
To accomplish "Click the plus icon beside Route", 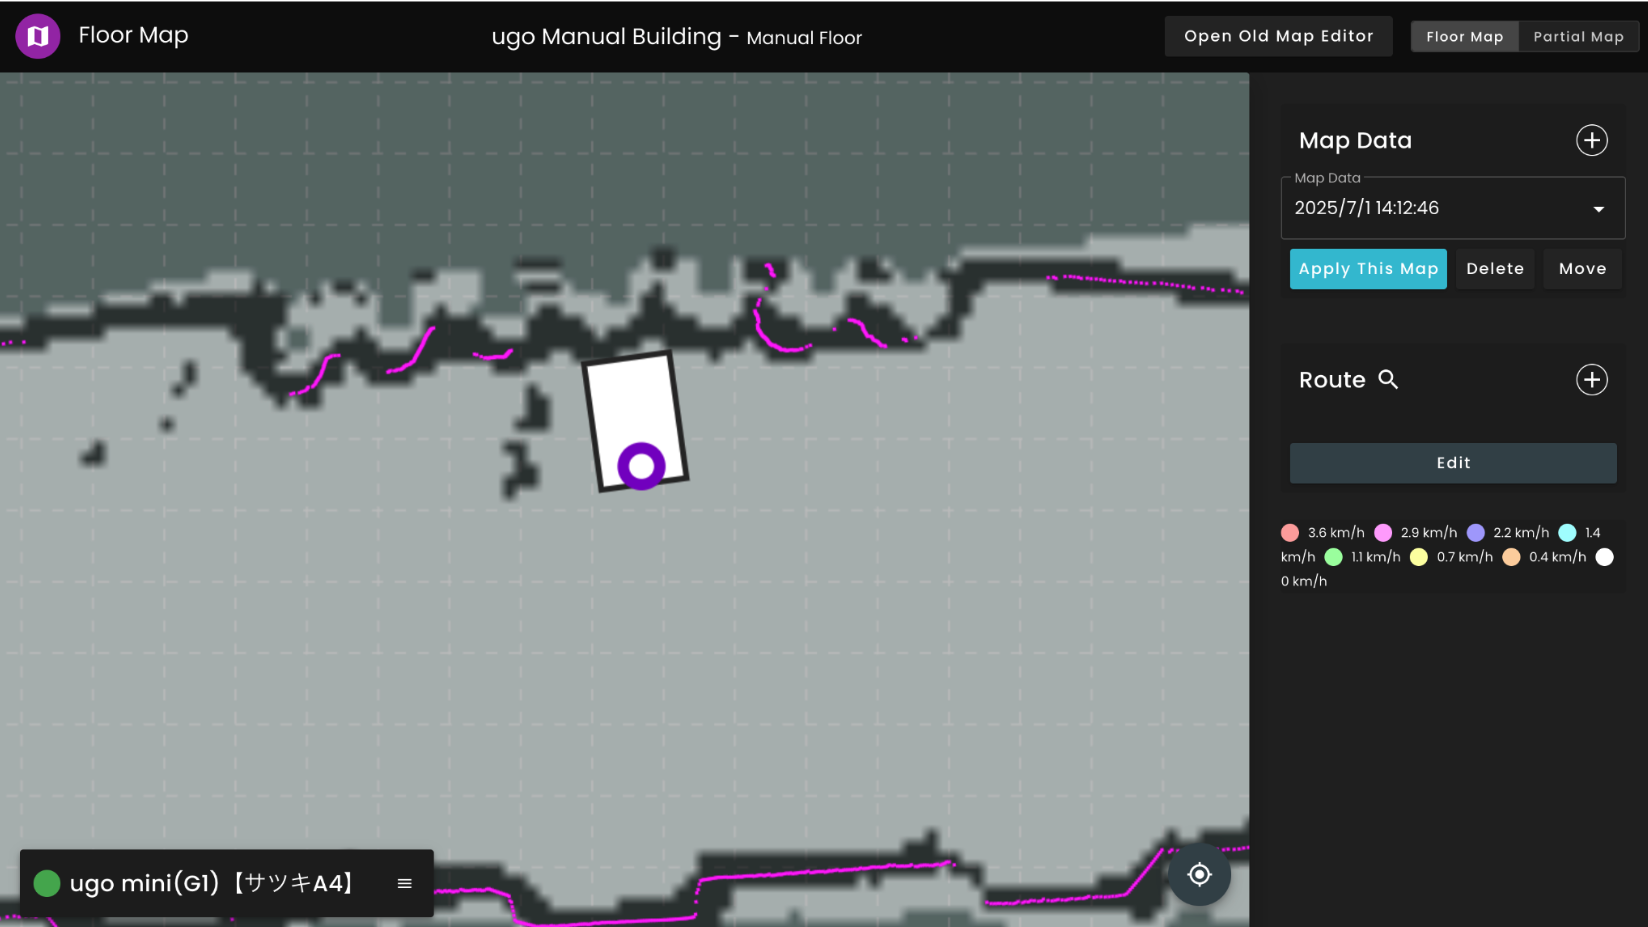I will (1592, 380).
